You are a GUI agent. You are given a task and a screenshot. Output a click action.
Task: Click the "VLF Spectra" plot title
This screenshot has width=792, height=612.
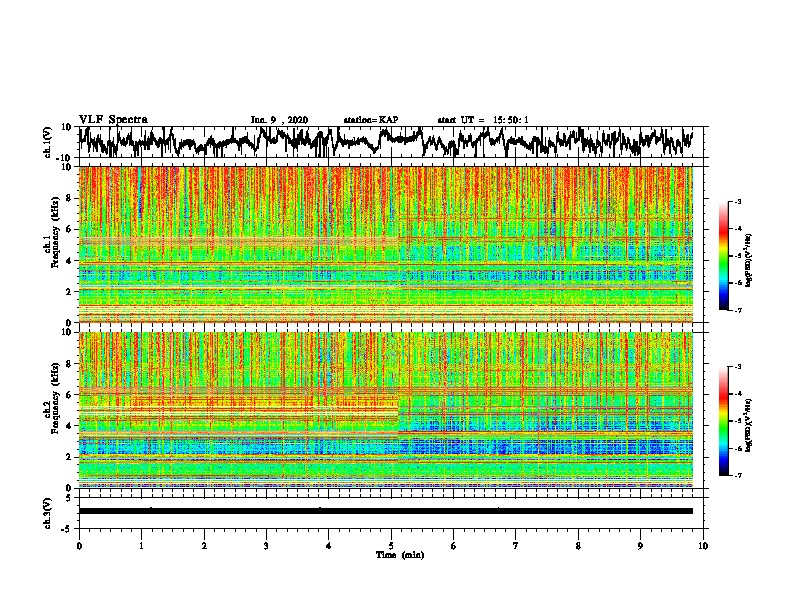click(x=113, y=120)
